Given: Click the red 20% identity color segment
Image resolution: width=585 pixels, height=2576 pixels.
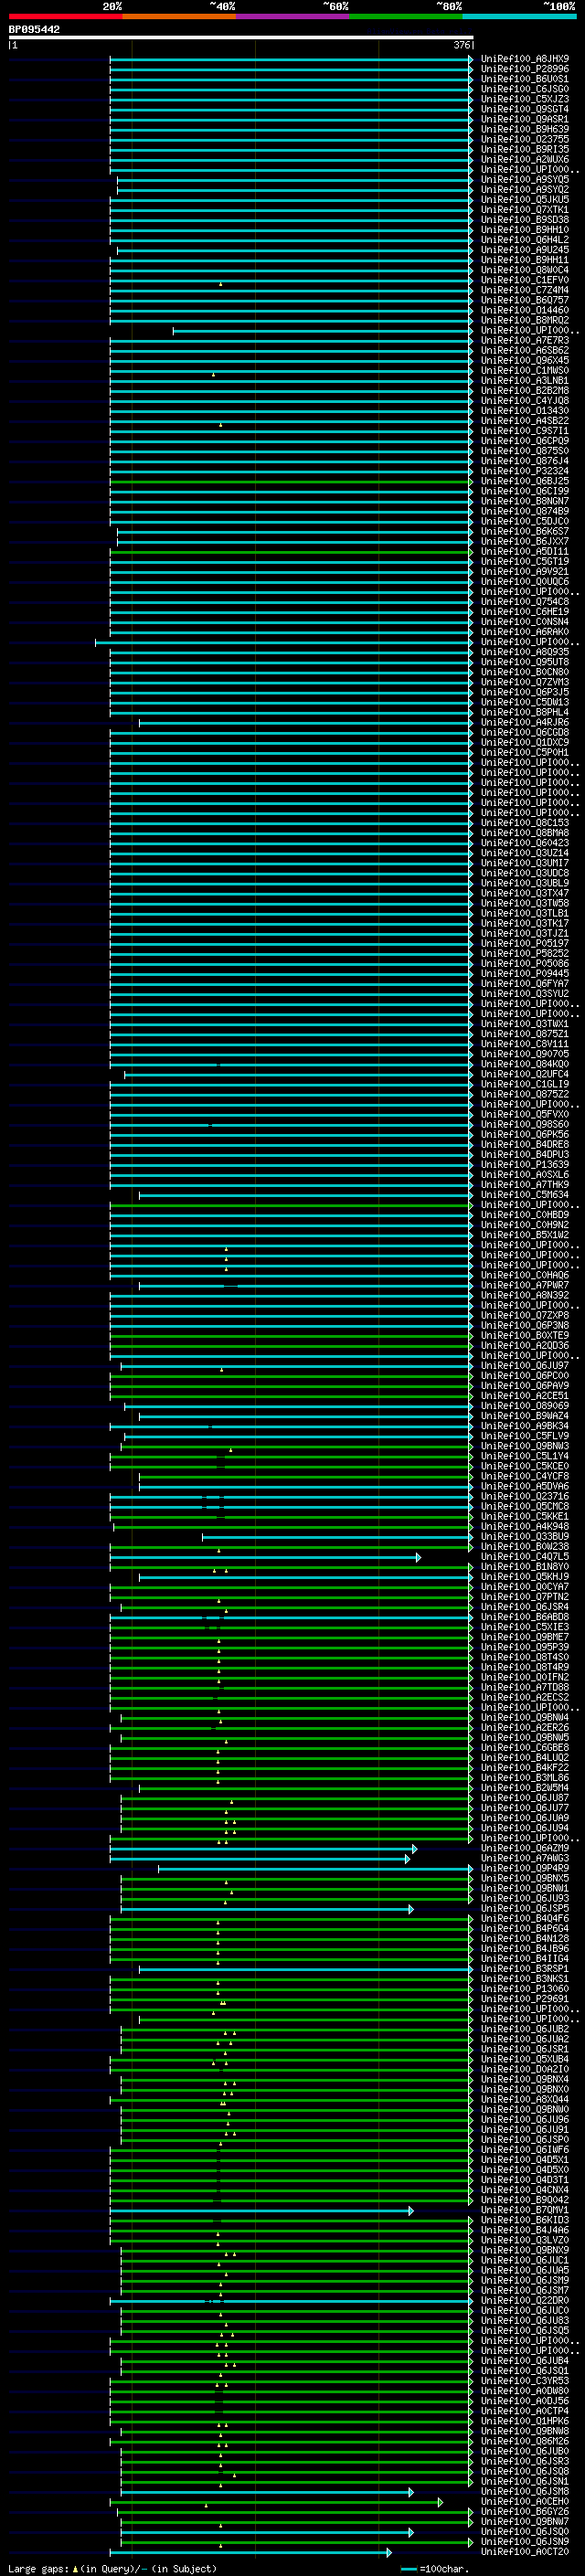Looking at the screenshot, I should click(65, 16).
